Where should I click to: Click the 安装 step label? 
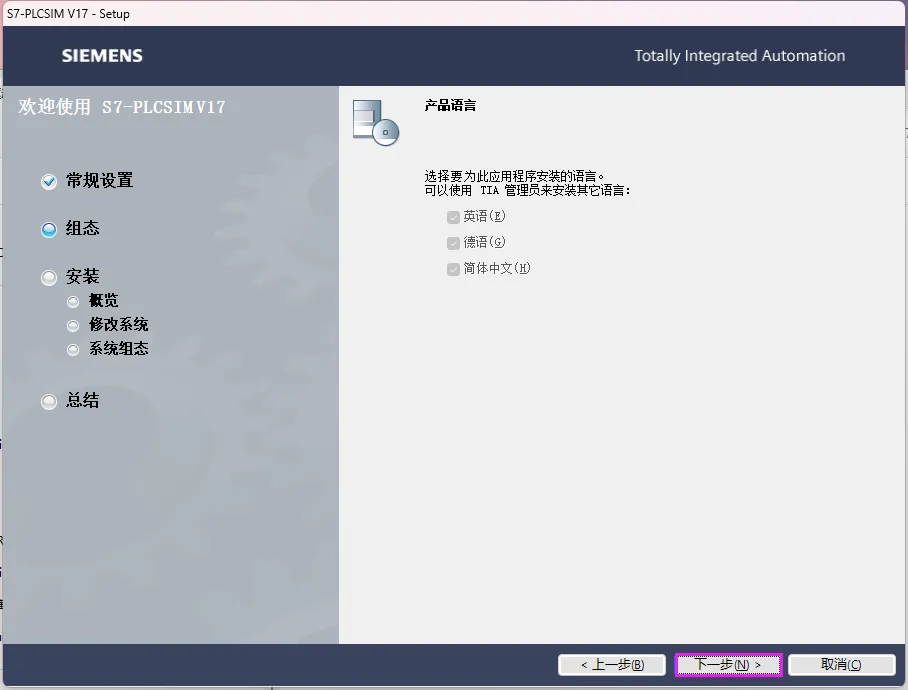(82, 276)
